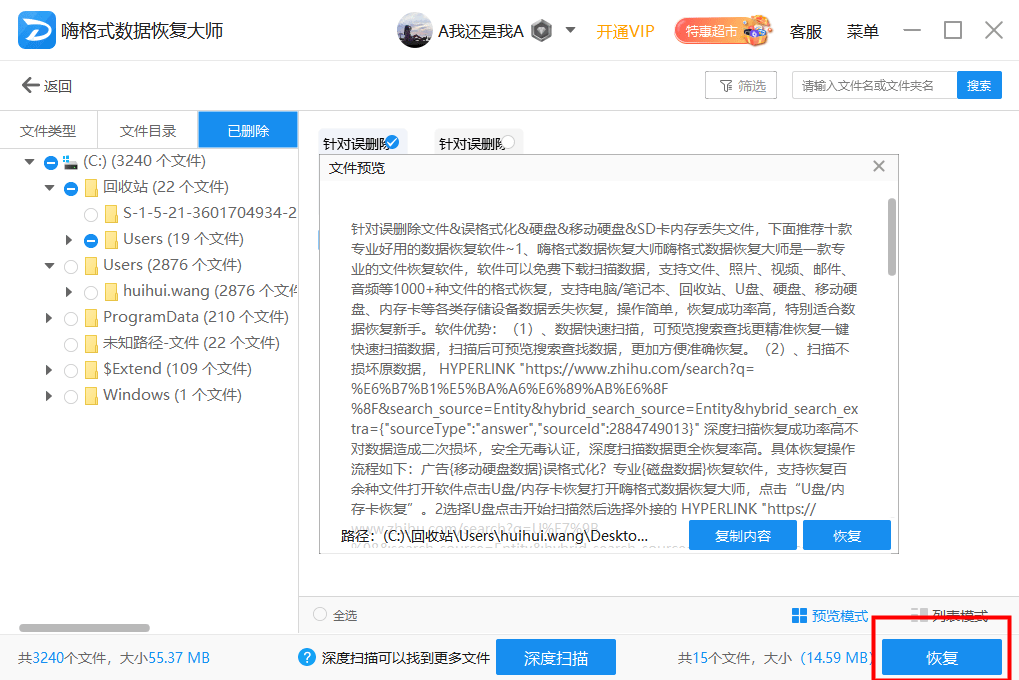Click the deep scan help question icon

[x=307, y=657]
